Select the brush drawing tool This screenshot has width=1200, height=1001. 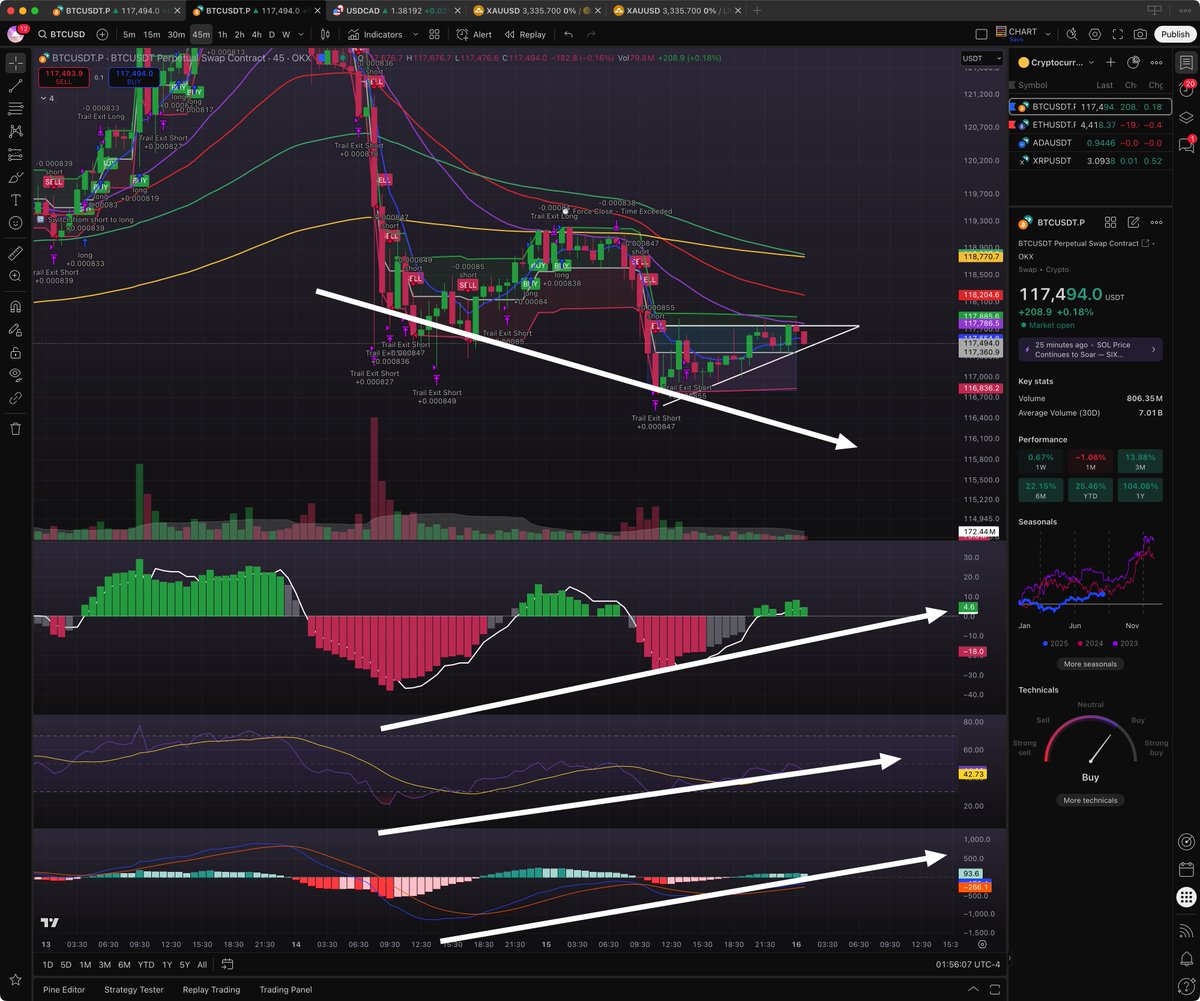point(16,178)
